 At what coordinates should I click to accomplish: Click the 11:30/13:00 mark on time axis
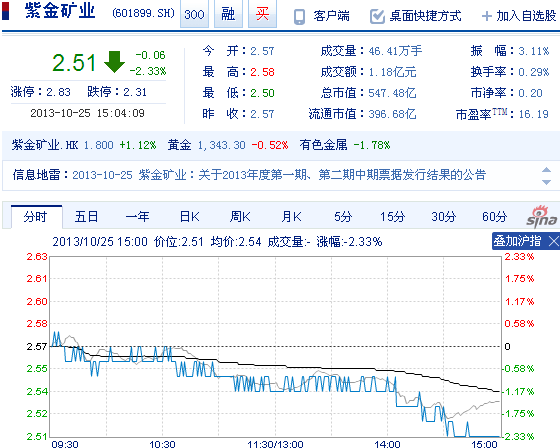point(275,444)
